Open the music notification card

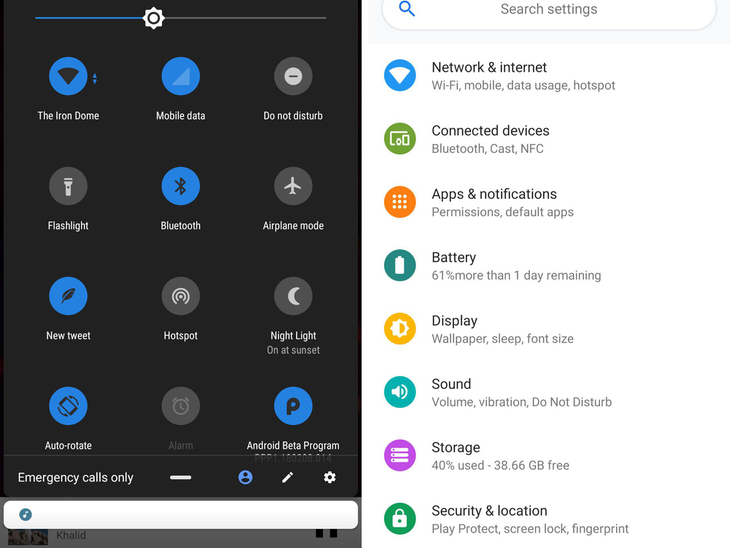click(x=181, y=514)
